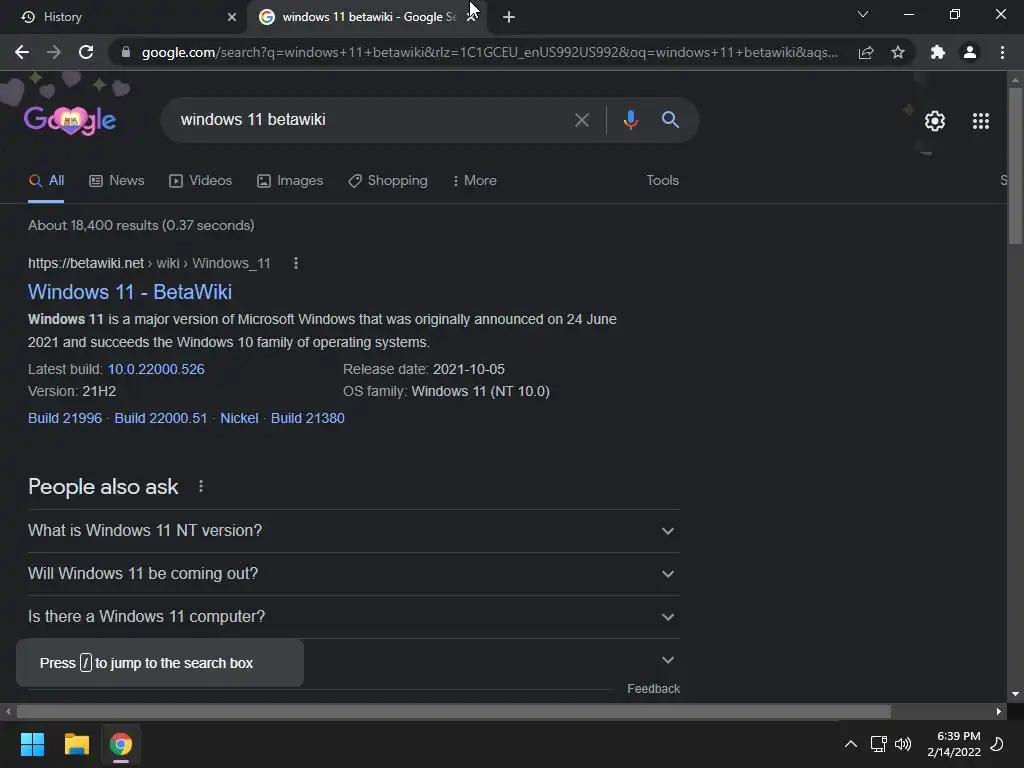
Task: Open clock showing 6:39 PM
Action: 954,744
